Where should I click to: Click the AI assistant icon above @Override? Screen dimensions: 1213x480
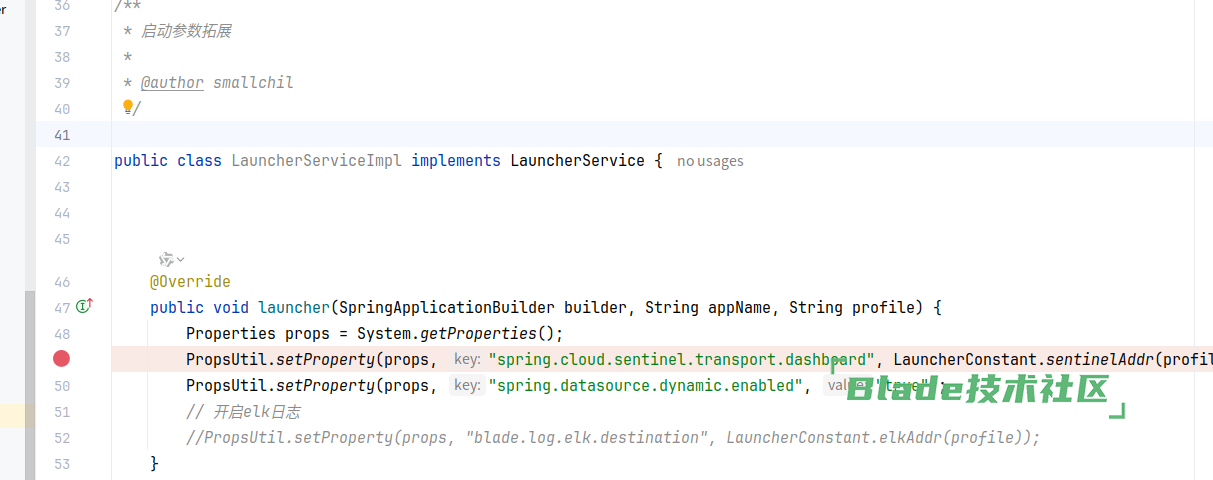[166, 259]
